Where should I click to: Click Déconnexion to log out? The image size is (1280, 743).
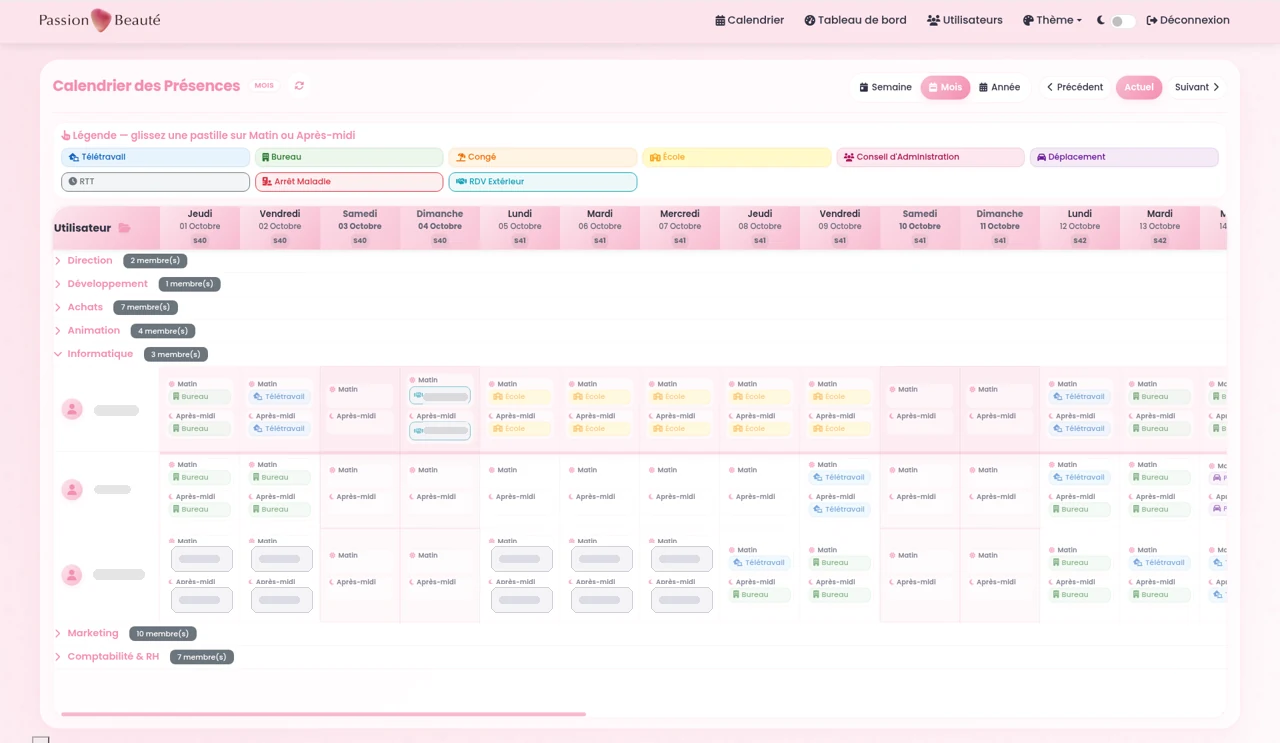coord(1188,20)
